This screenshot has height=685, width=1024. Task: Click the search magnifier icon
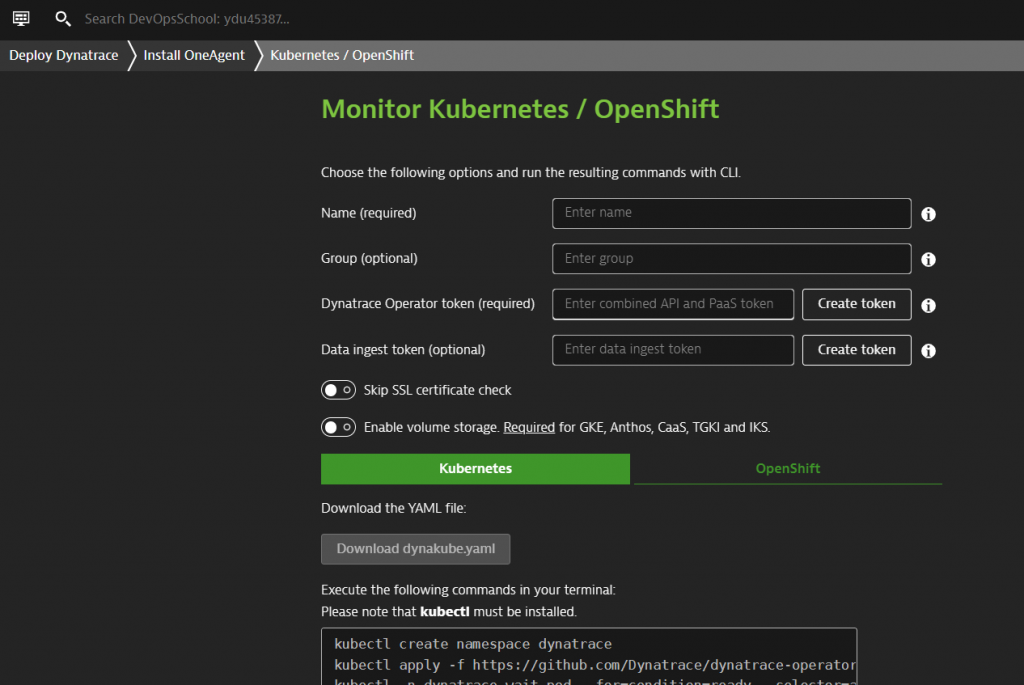tap(63, 19)
